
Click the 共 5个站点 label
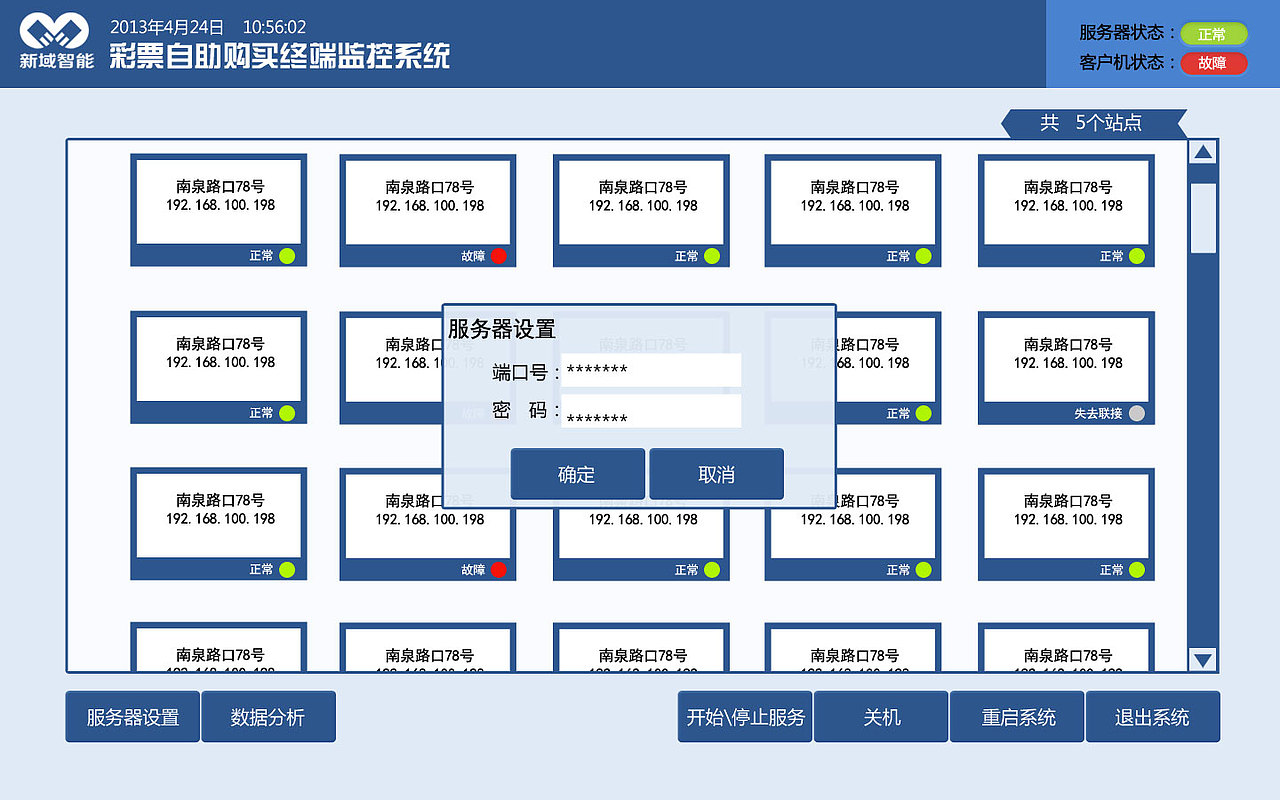click(x=1091, y=123)
